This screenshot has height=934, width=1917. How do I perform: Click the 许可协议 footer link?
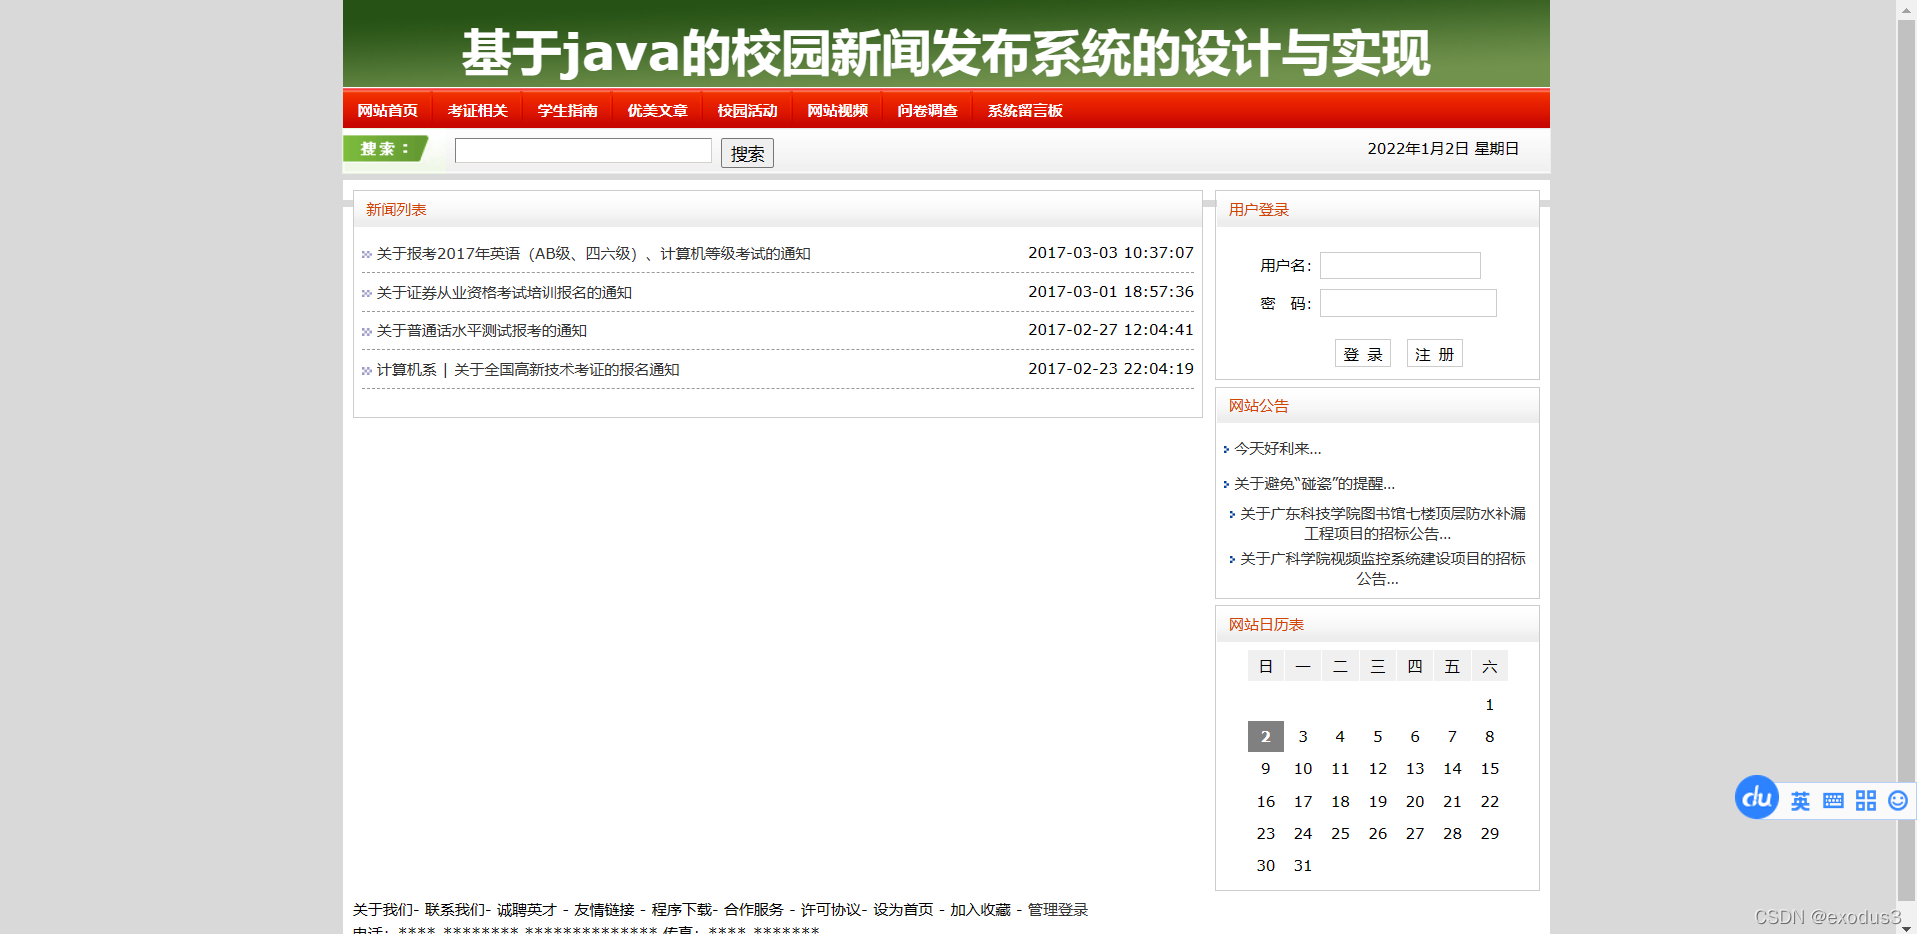pos(831,910)
